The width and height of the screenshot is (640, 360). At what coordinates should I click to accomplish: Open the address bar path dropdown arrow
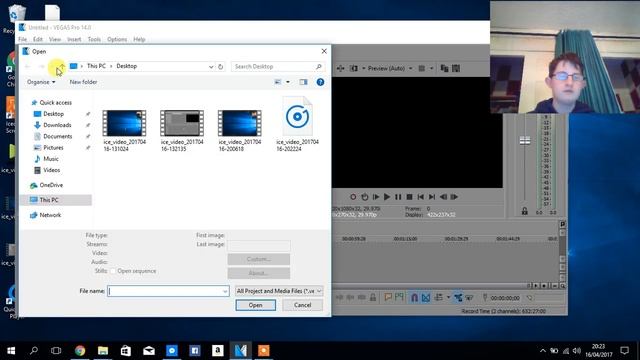(x=211, y=66)
